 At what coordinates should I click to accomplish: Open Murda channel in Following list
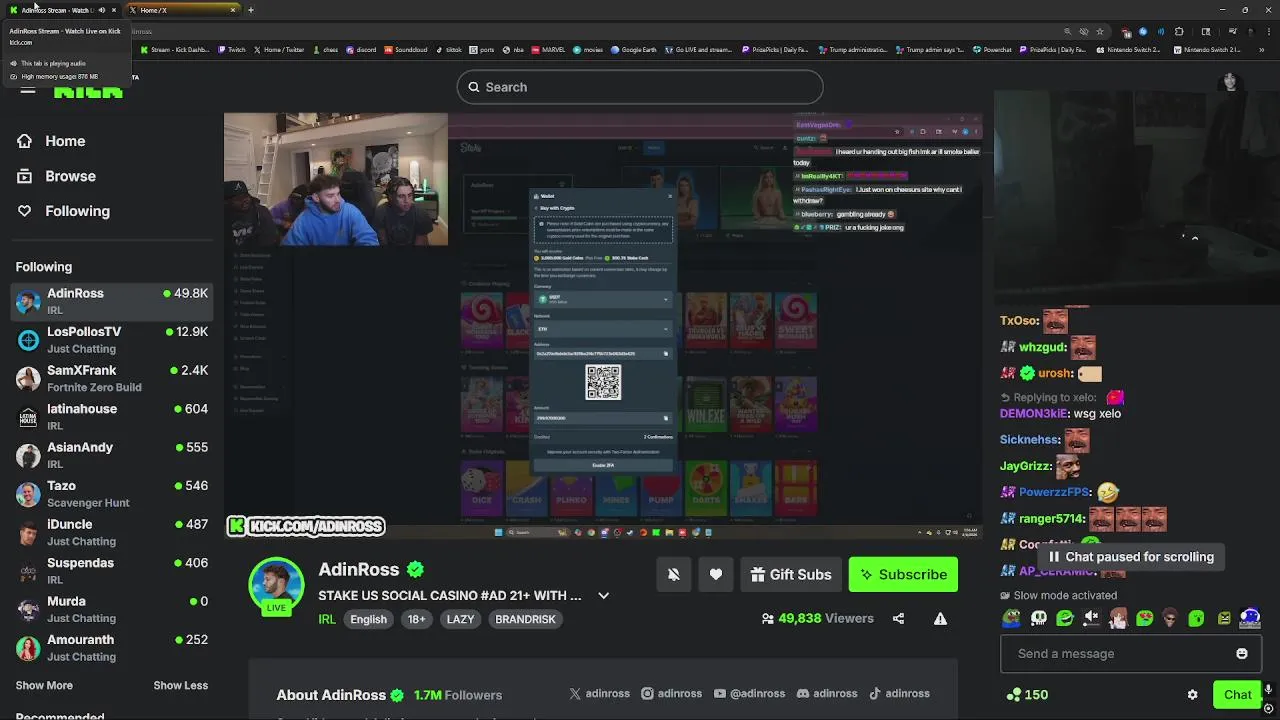click(112, 609)
